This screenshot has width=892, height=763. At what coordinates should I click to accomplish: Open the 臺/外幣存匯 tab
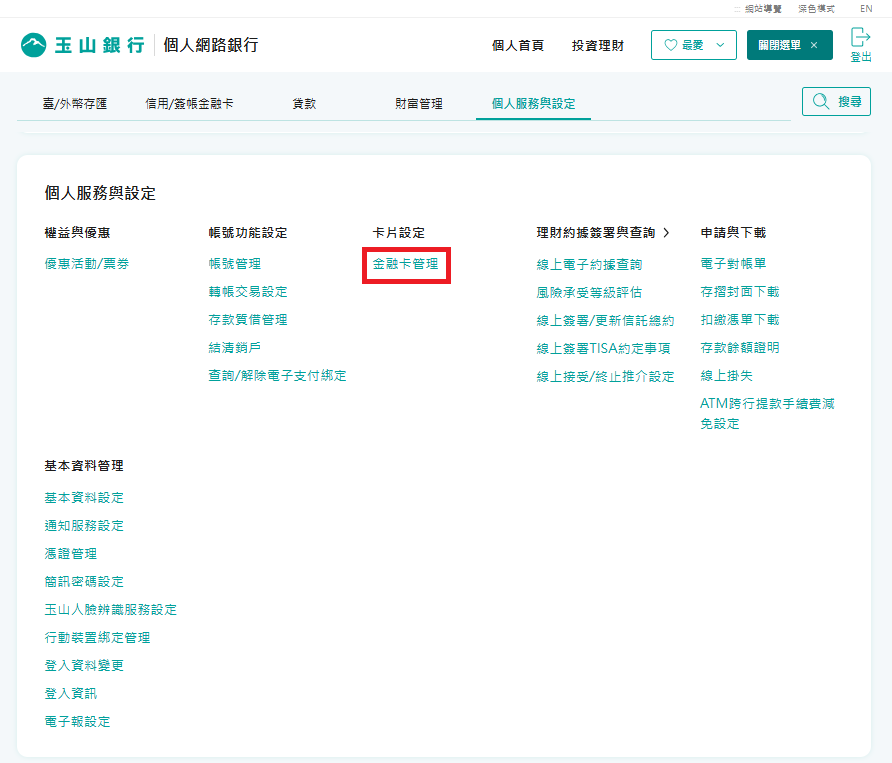coord(75,104)
